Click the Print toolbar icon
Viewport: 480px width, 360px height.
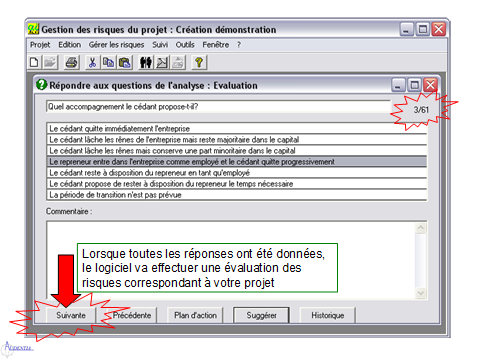71,62
